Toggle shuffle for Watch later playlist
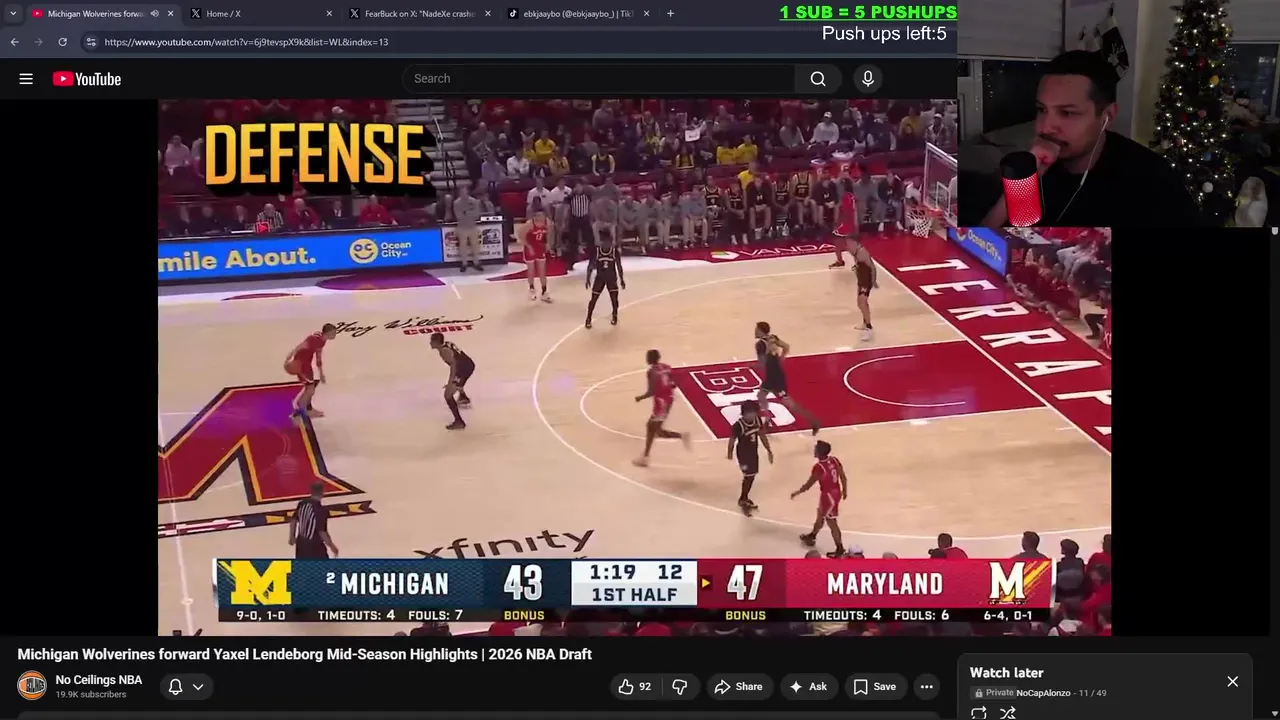1280x720 pixels. [x=1008, y=713]
